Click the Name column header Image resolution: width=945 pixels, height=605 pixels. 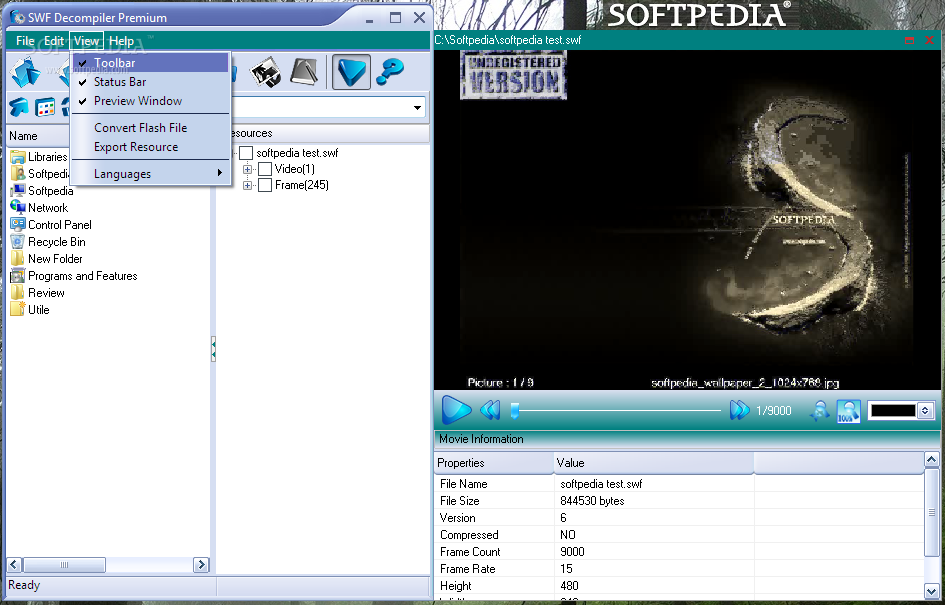(x=39, y=136)
